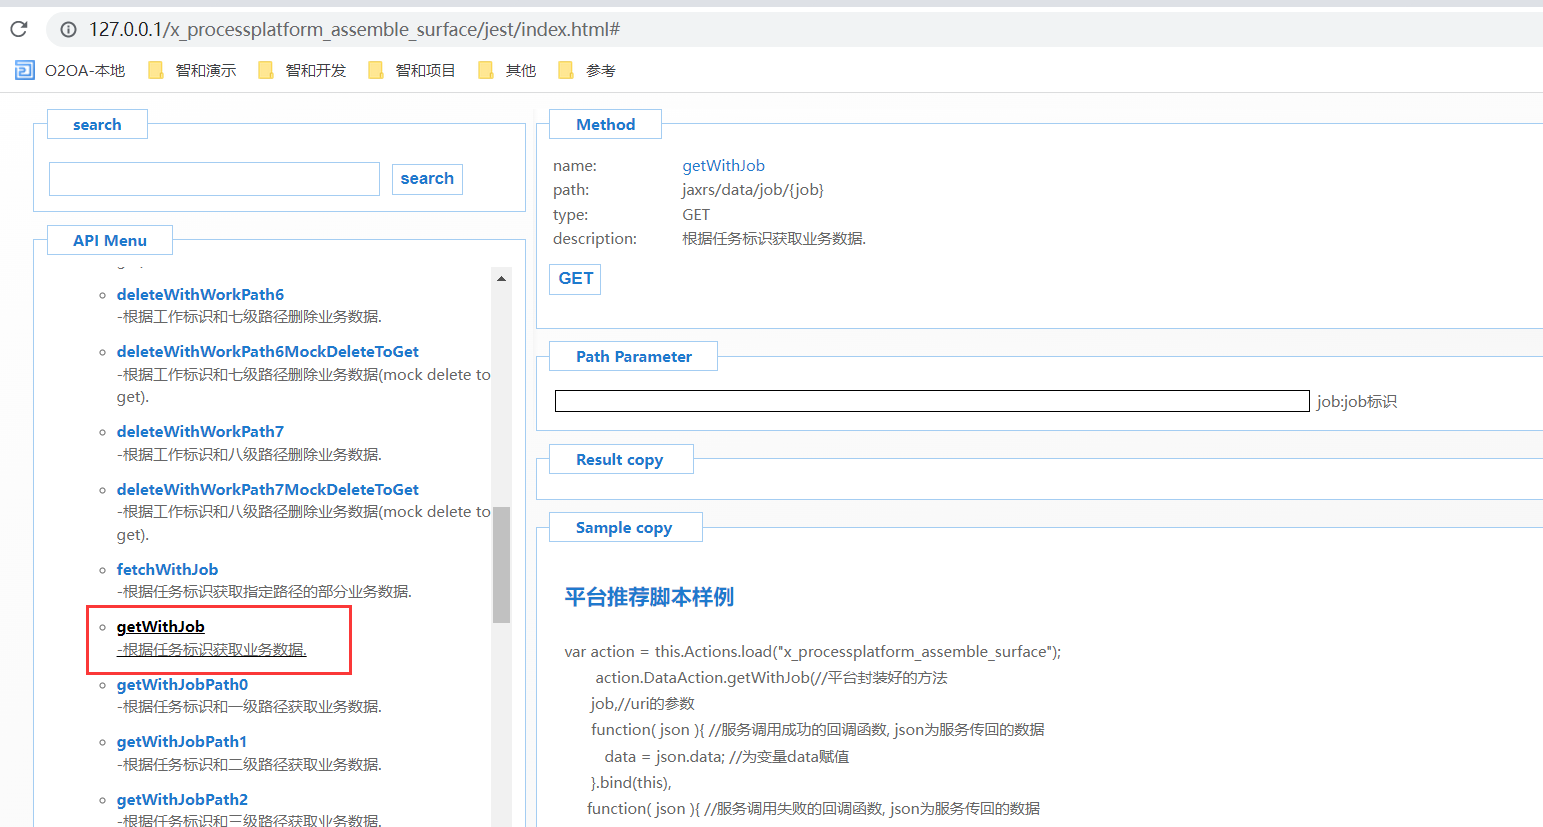Click the API menu scrollbar thumb
The image size is (1543, 827).
(501, 565)
